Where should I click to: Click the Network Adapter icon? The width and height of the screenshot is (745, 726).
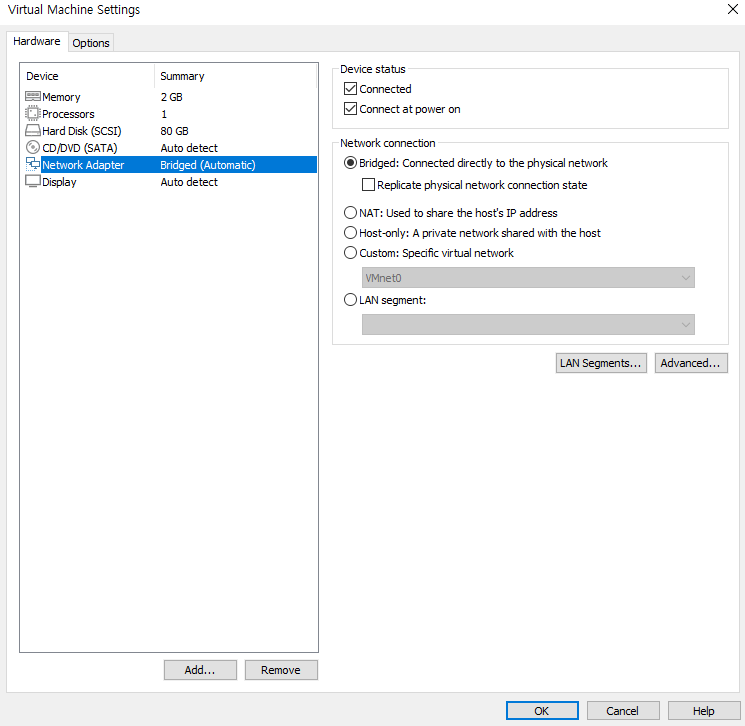33,164
